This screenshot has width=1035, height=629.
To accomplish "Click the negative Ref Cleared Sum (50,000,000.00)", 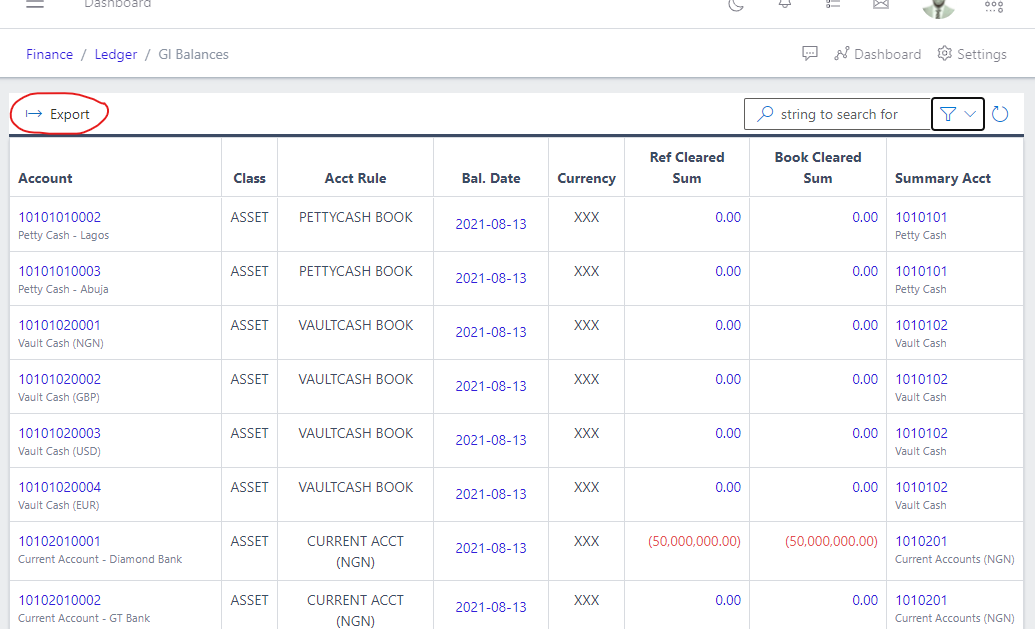I will coord(694,541).
